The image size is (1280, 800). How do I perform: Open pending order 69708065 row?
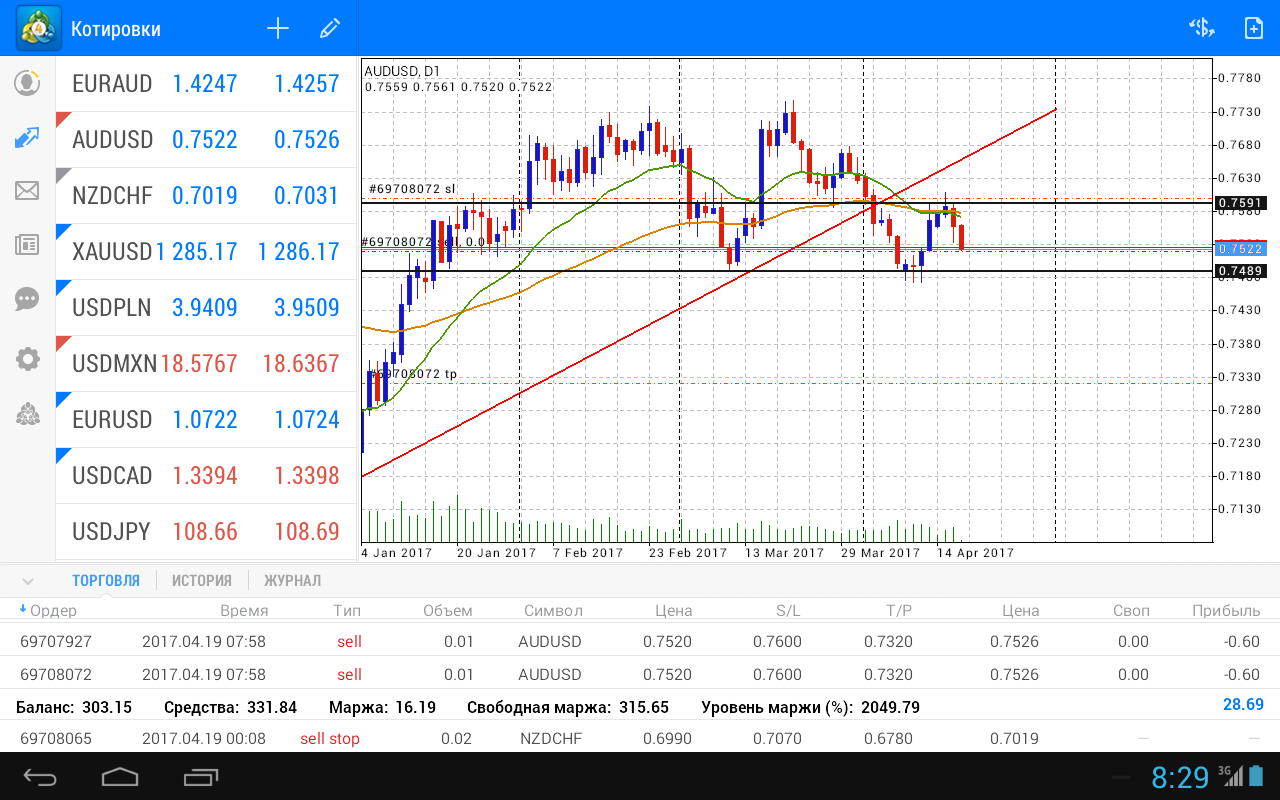[x=640, y=738]
